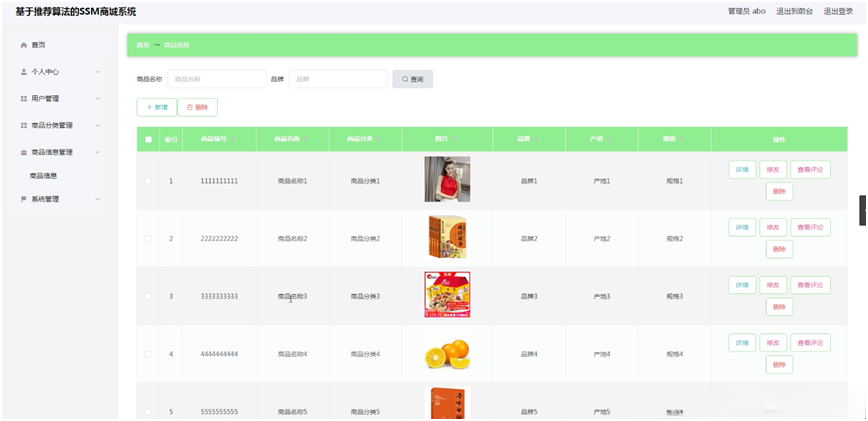Screen dimensions: 868x421
Task: Expand the 用户管理 chevron arrow
Action: point(97,98)
